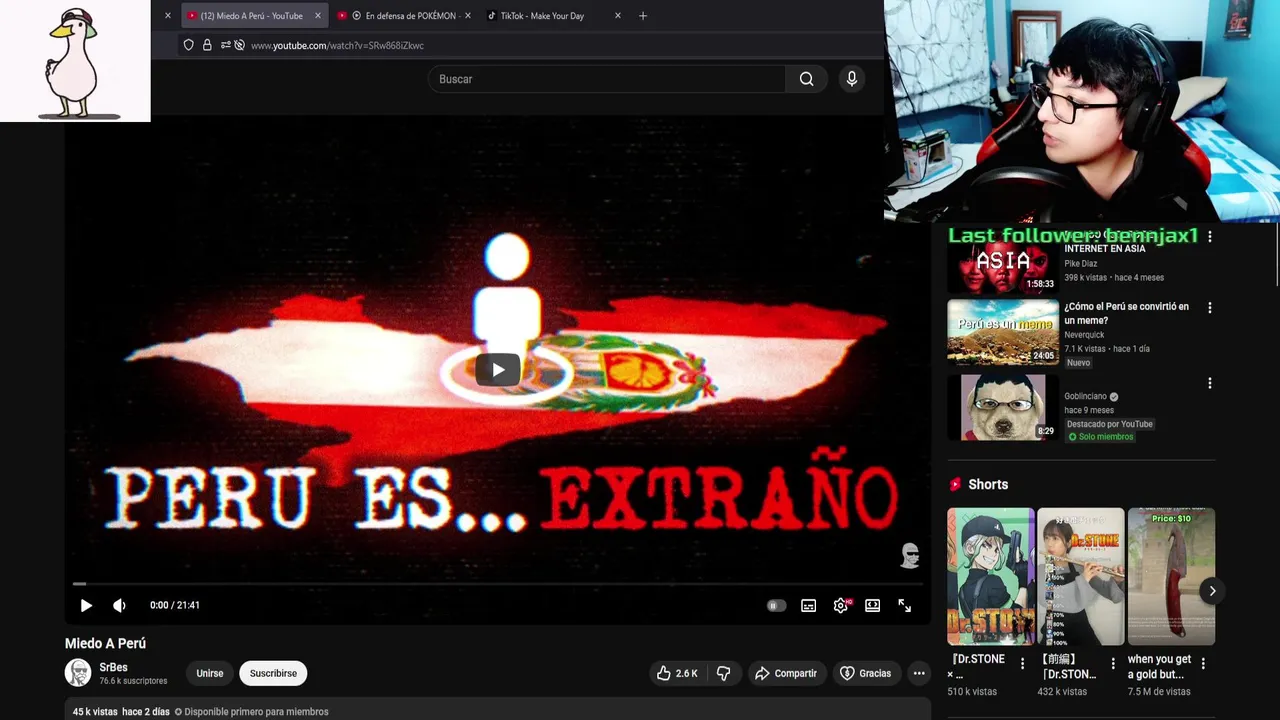Open ¿Cómo el Perú se convirtió en un meme?
The height and width of the screenshot is (720, 1280).
click(x=1126, y=313)
